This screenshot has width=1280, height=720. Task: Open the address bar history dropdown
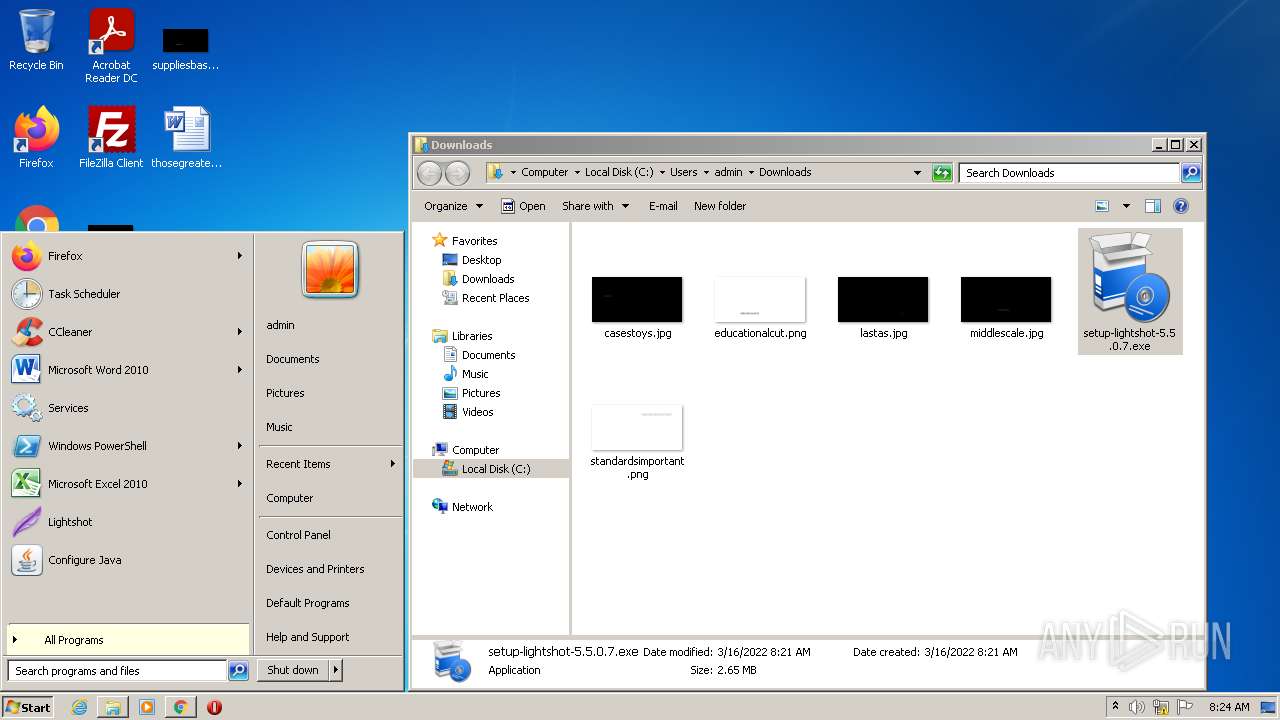click(x=917, y=173)
